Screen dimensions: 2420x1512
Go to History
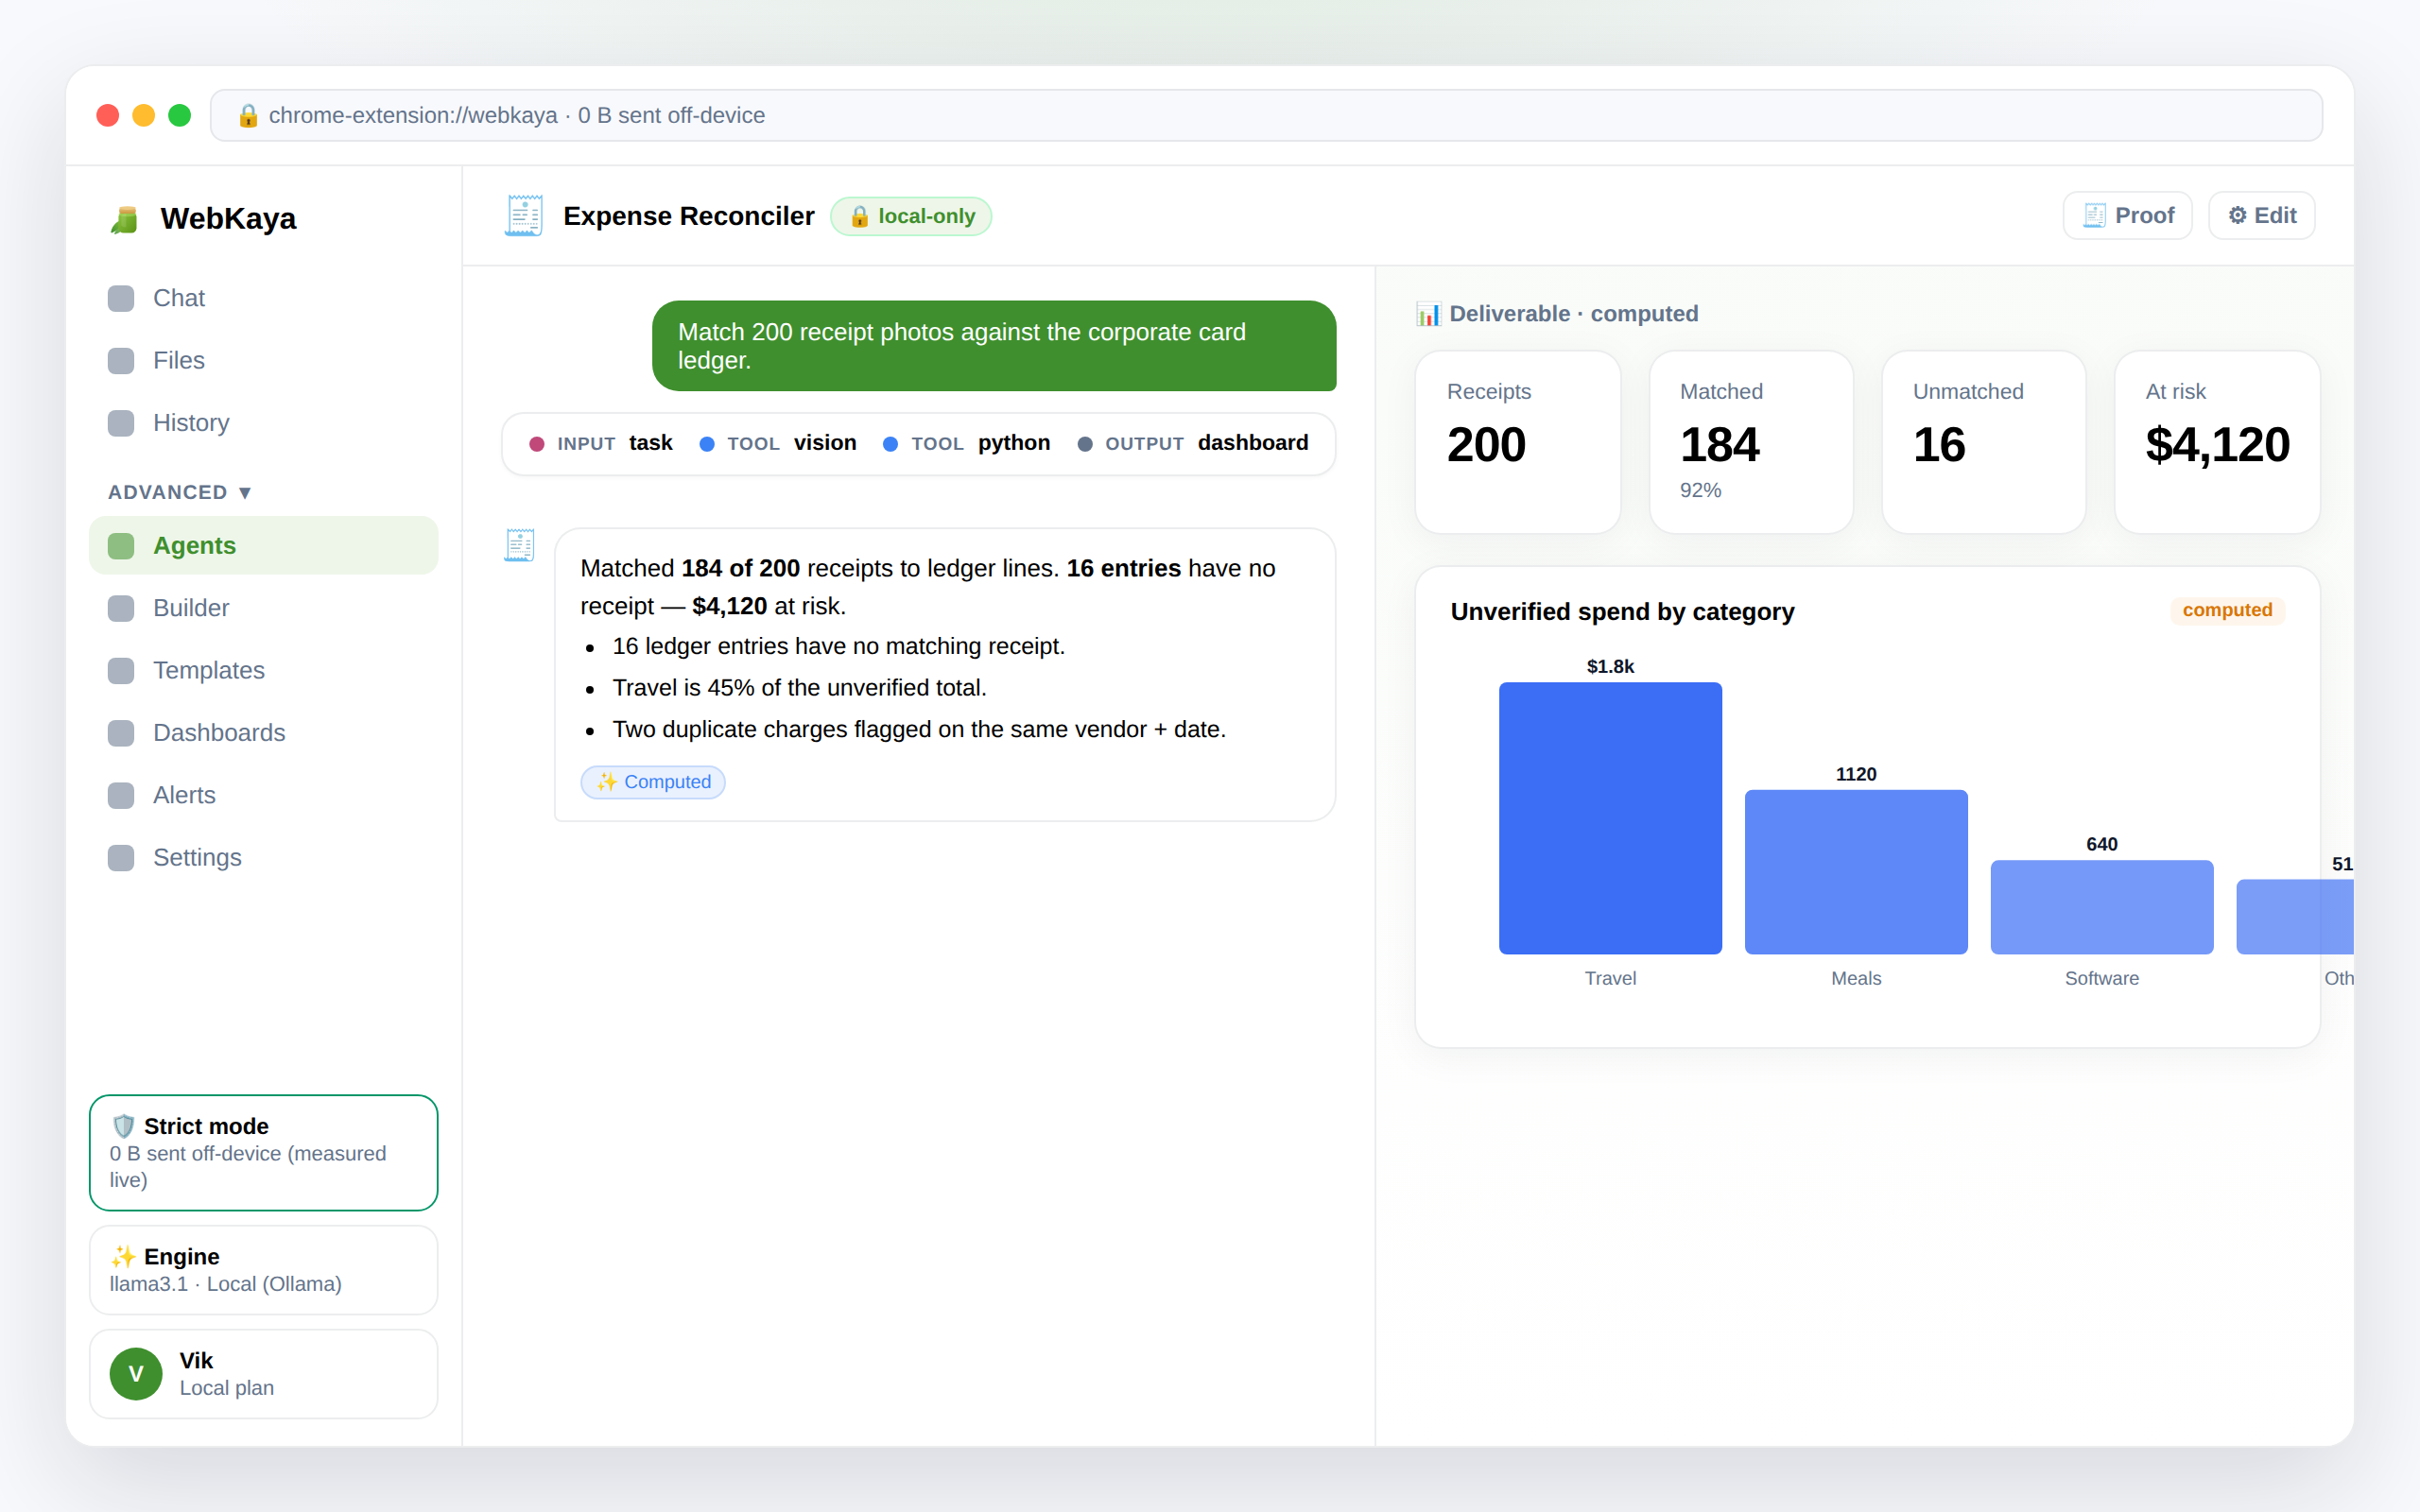click(x=264, y=423)
